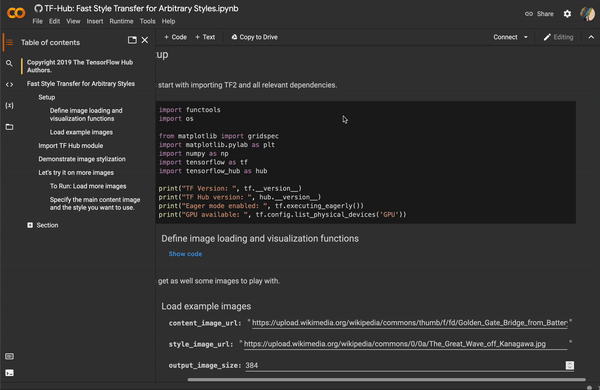Click the imports code cell
The image size is (600, 390).
365,162
